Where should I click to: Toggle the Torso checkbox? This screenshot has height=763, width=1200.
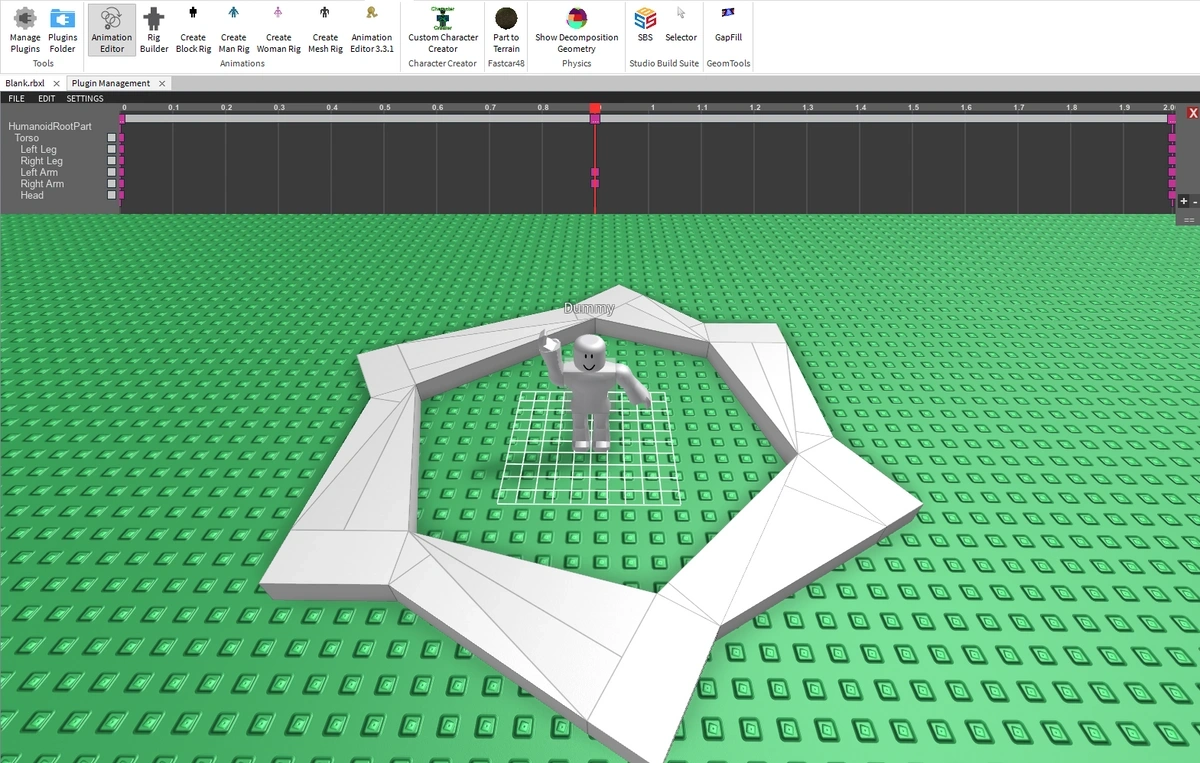click(112, 139)
